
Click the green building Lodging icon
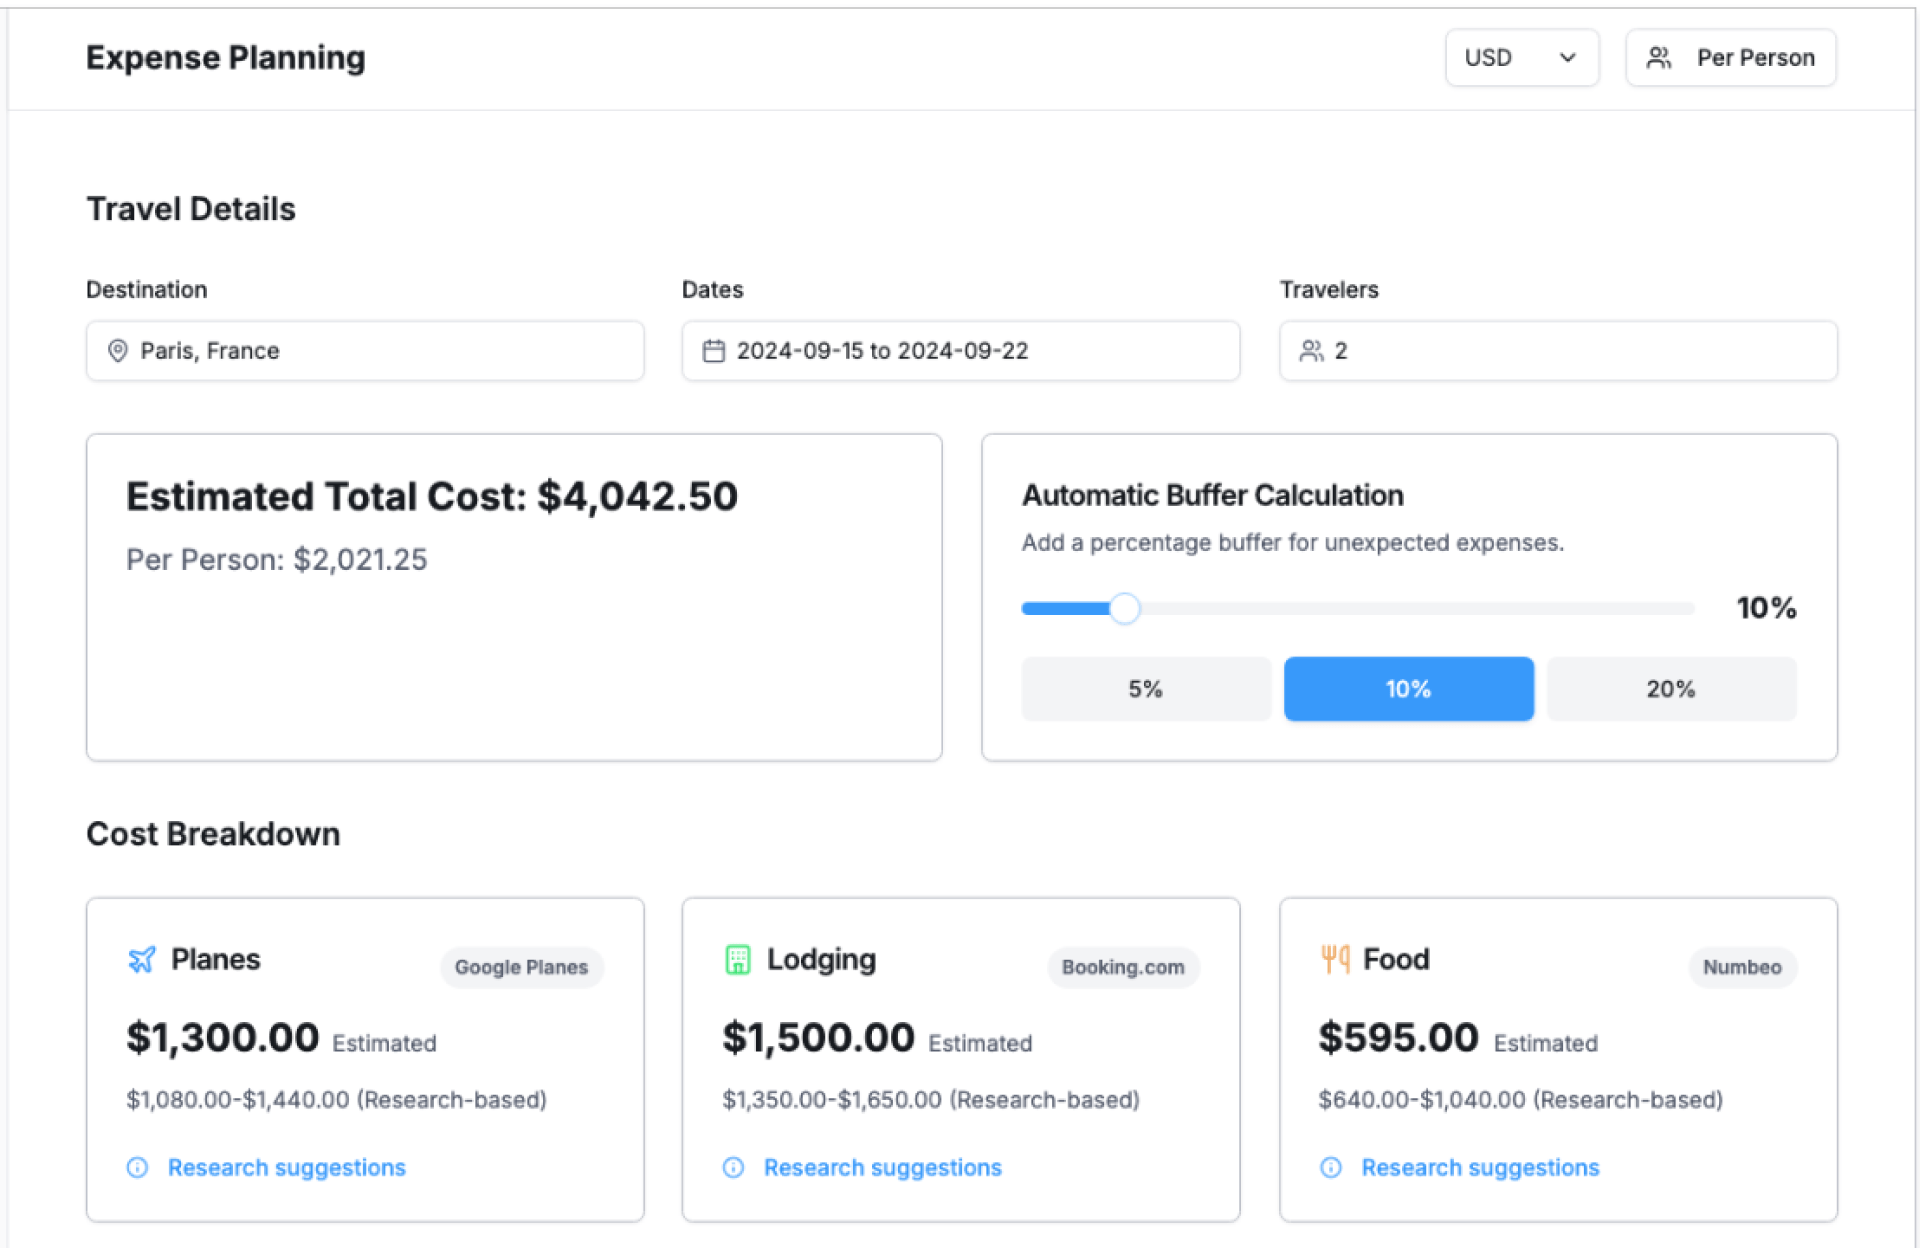(x=737, y=960)
